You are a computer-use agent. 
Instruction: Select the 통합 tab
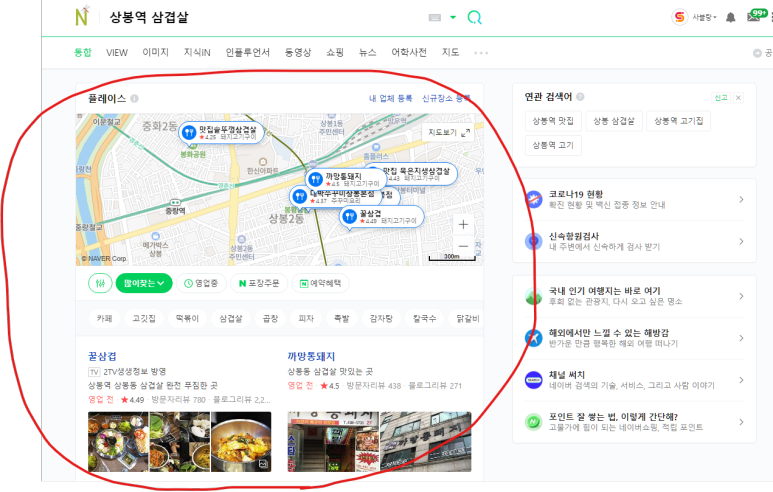click(83, 52)
